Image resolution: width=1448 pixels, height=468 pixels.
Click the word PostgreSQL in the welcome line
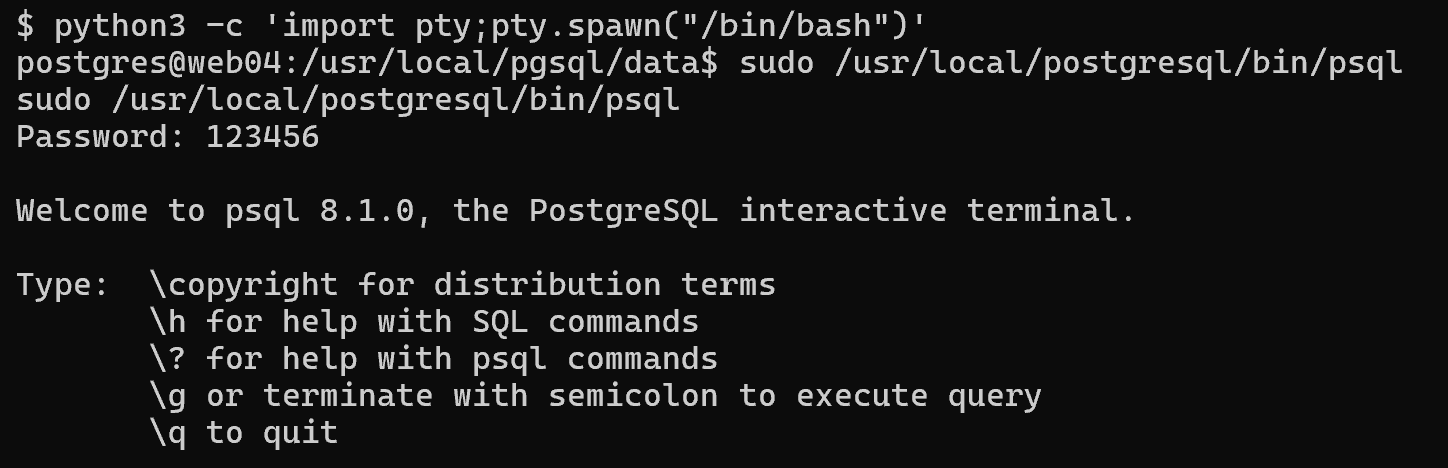[623, 211]
